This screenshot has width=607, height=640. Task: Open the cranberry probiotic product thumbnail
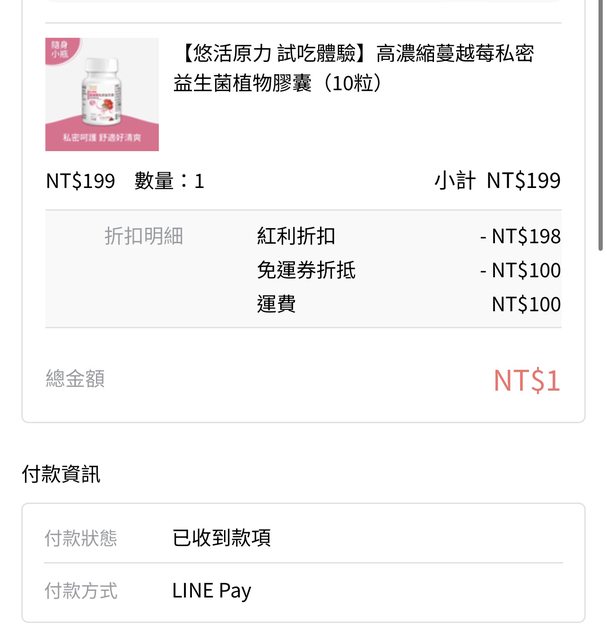tap(102, 94)
